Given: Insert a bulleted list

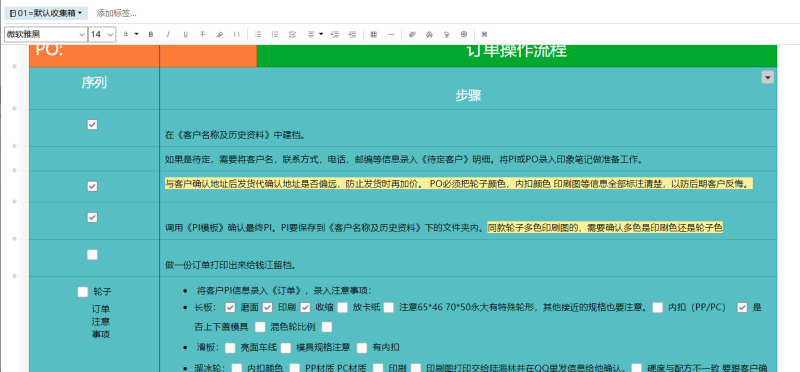Looking at the screenshot, I should pos(258,34).
